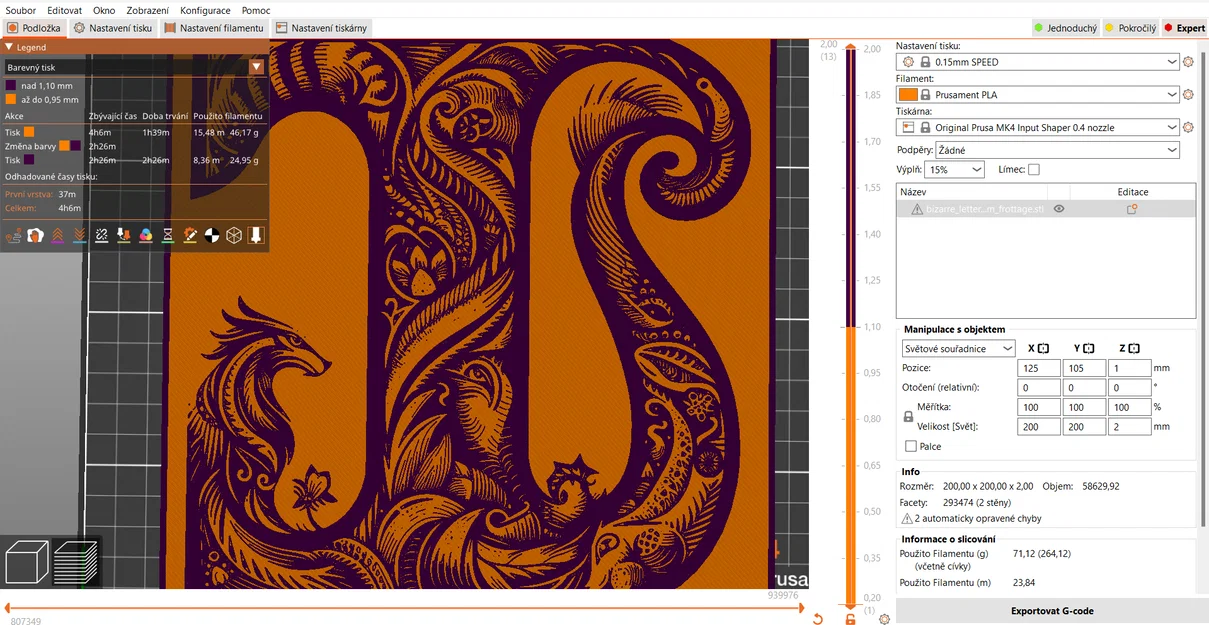
Task: Open the Okno menu
Action: (104, 10)
